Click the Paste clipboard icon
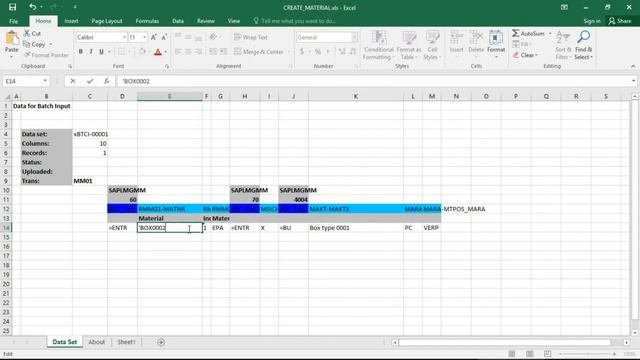The image size is (640, 360). click(x=11, y=38)
